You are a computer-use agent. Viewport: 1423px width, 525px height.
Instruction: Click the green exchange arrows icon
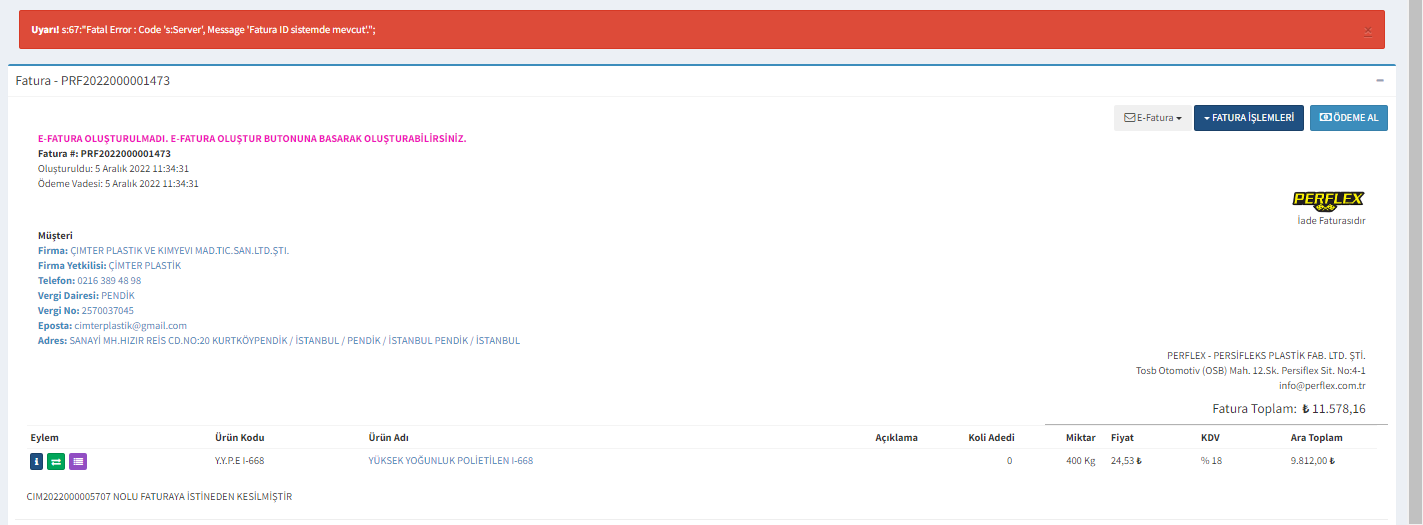pos(57,461)
